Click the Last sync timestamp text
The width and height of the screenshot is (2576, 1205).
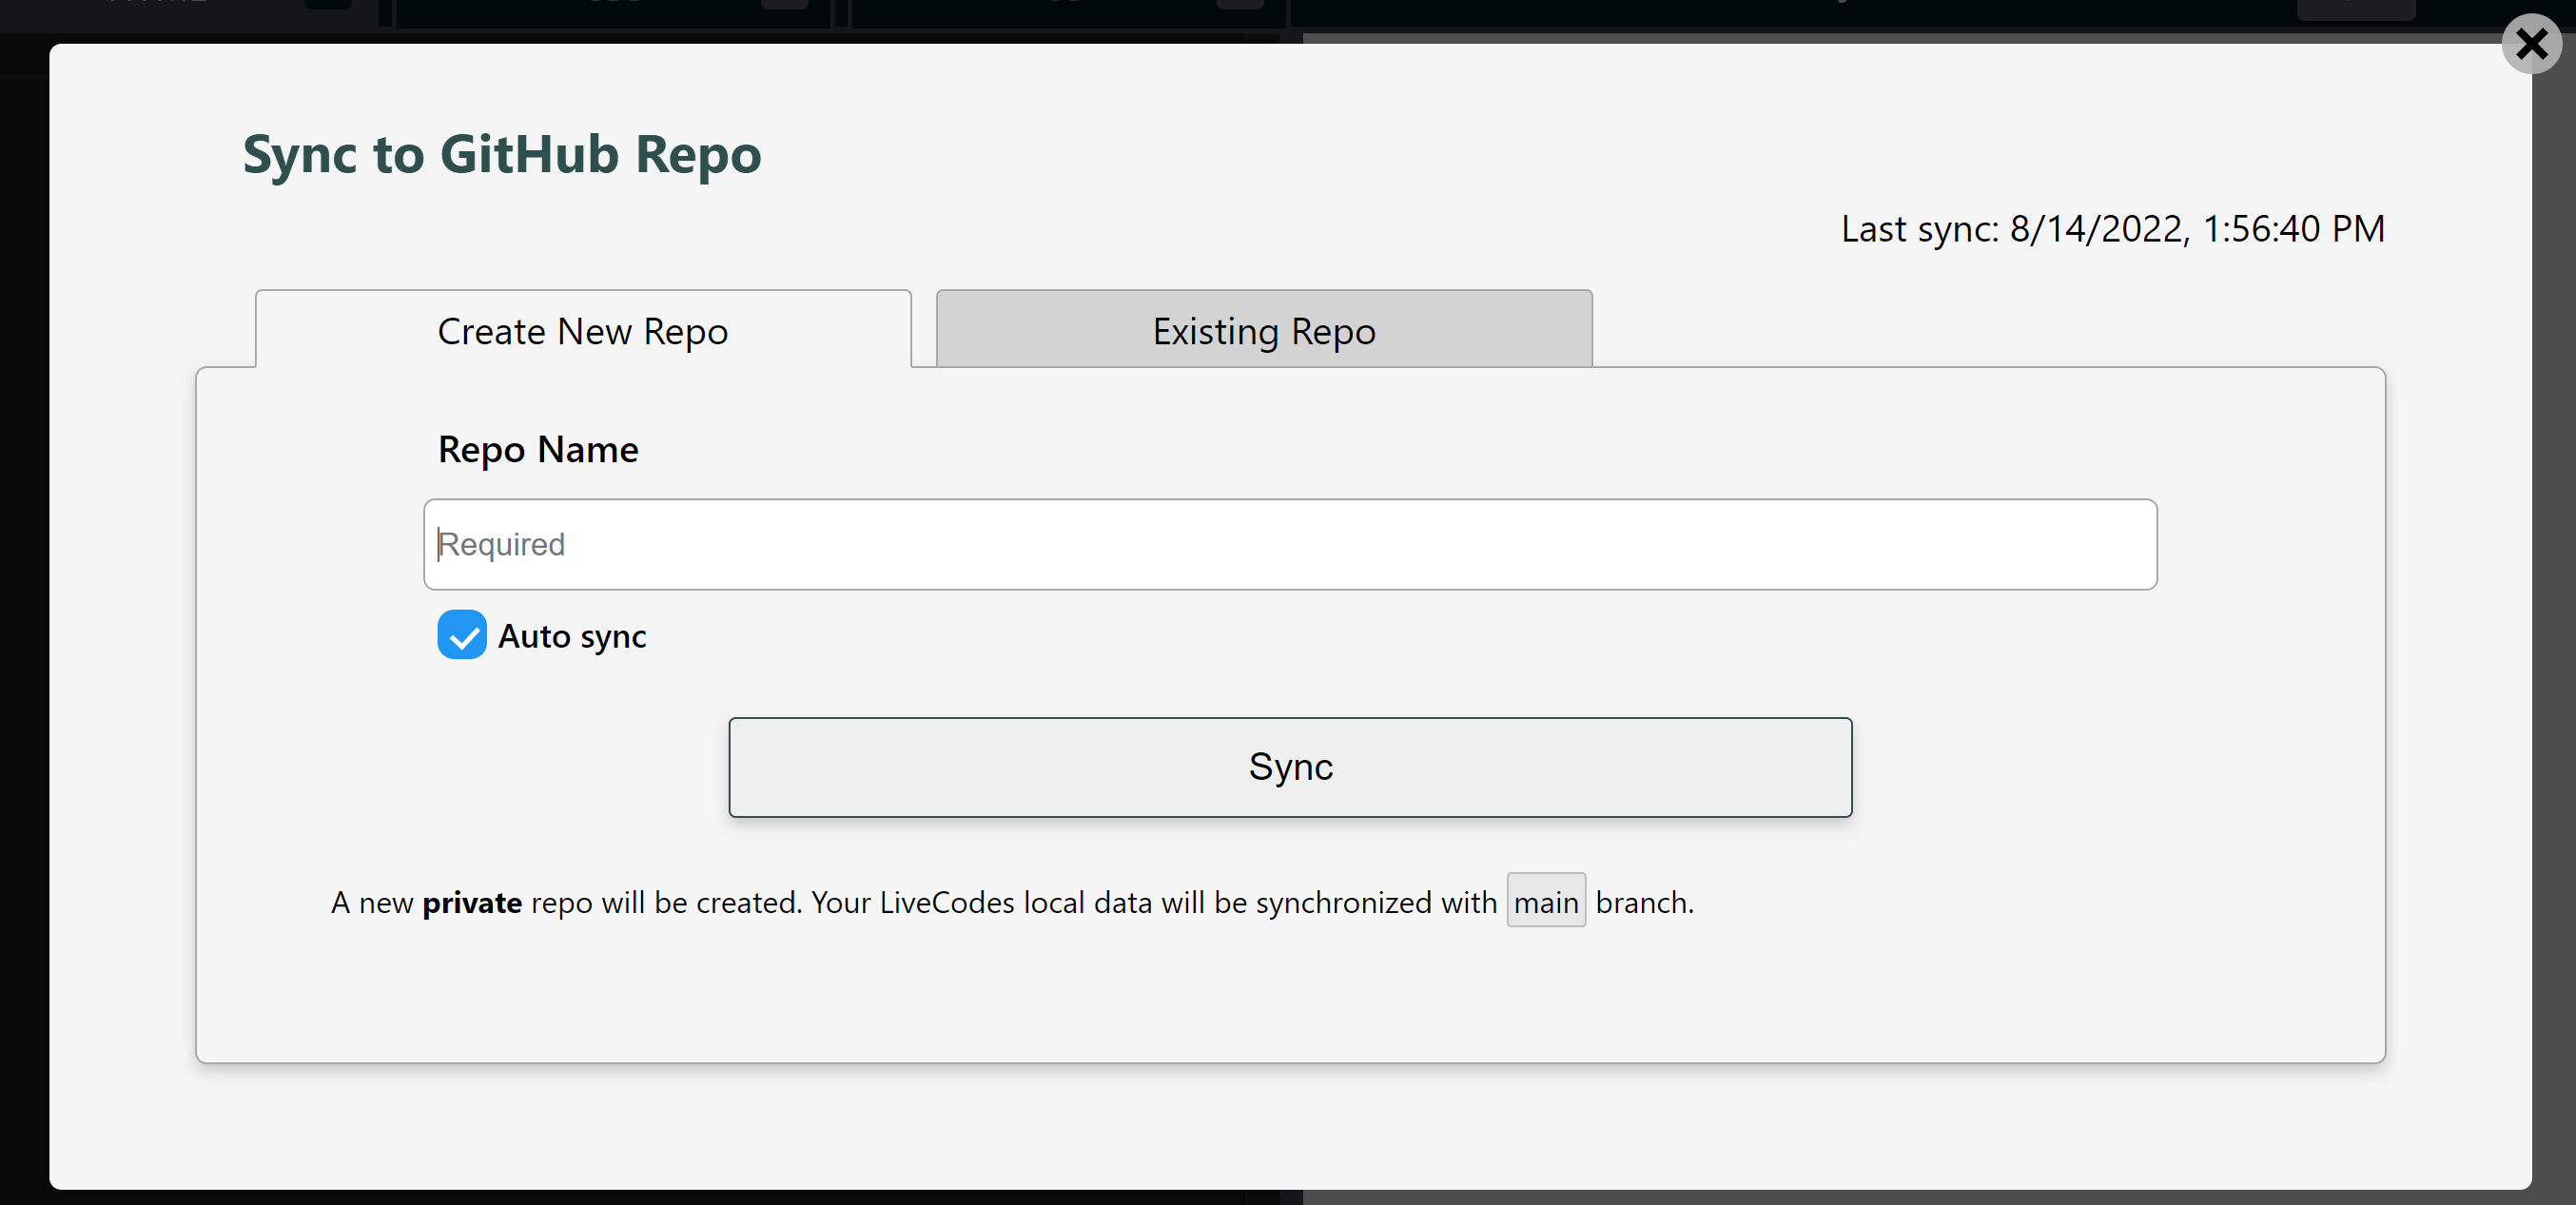pyautogui.click(x=2112, y=228)
